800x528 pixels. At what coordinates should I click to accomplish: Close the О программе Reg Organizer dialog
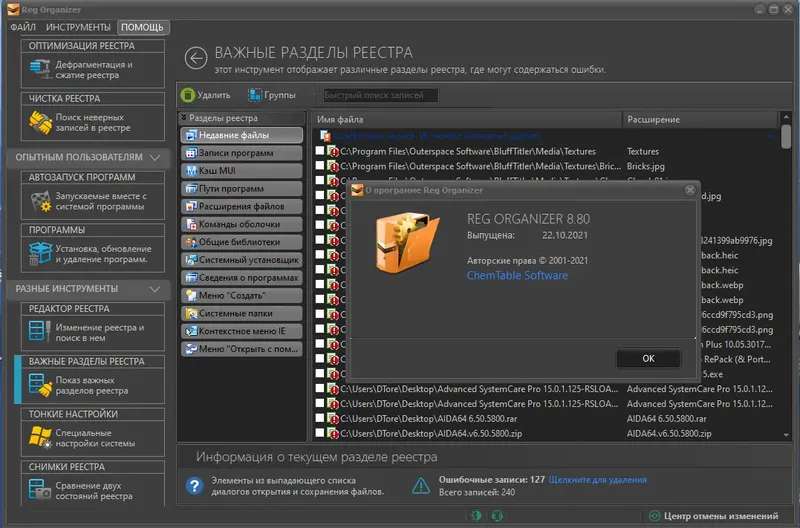(x=690, y=190)
